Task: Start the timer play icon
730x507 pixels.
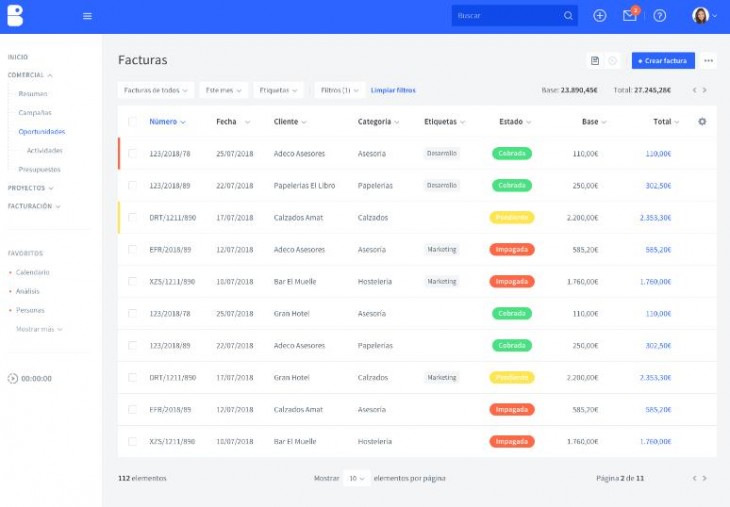Action: click(x=13, y=379)
